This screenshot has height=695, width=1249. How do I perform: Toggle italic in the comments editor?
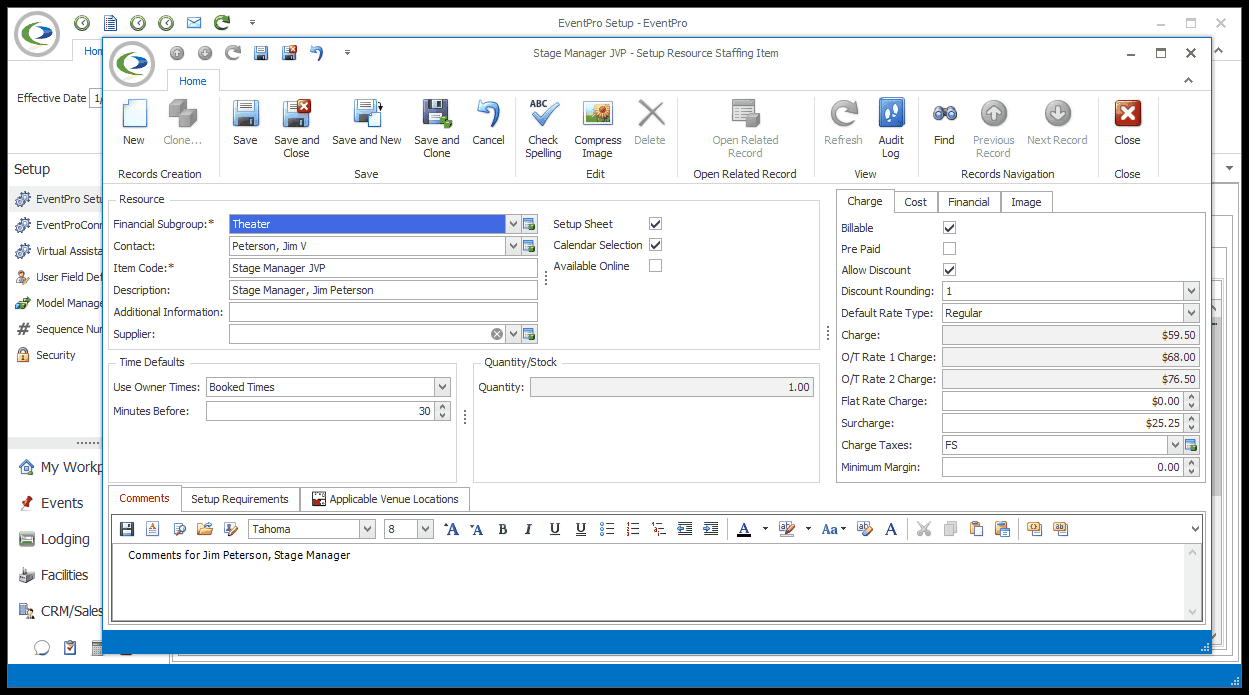pyautogui.click(x=529, y=529)
